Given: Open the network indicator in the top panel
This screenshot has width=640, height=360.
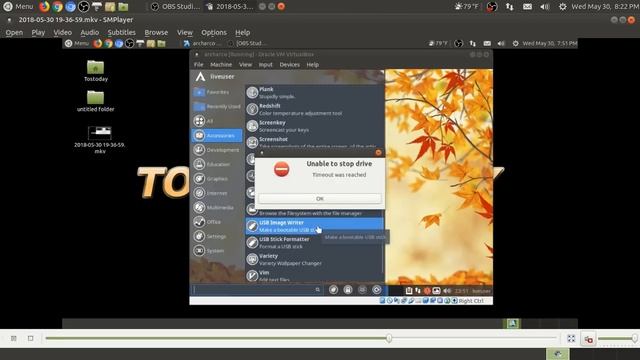Looking at the screenshot, I should [509, 7].
